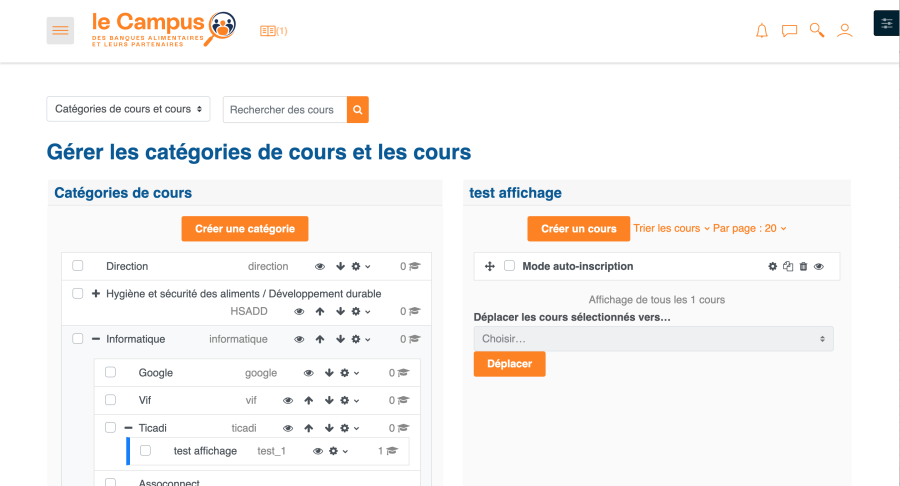Move the Direction category down with arrow
The height and width of the screenshot is (486, 900).
tap(340, 266)
